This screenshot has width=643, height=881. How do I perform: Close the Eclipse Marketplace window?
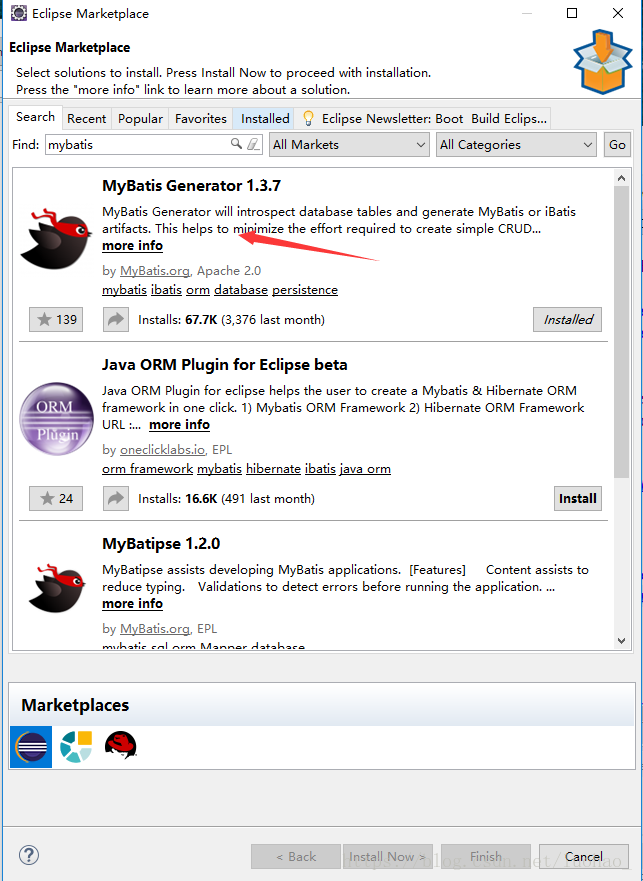click(618, 13)
